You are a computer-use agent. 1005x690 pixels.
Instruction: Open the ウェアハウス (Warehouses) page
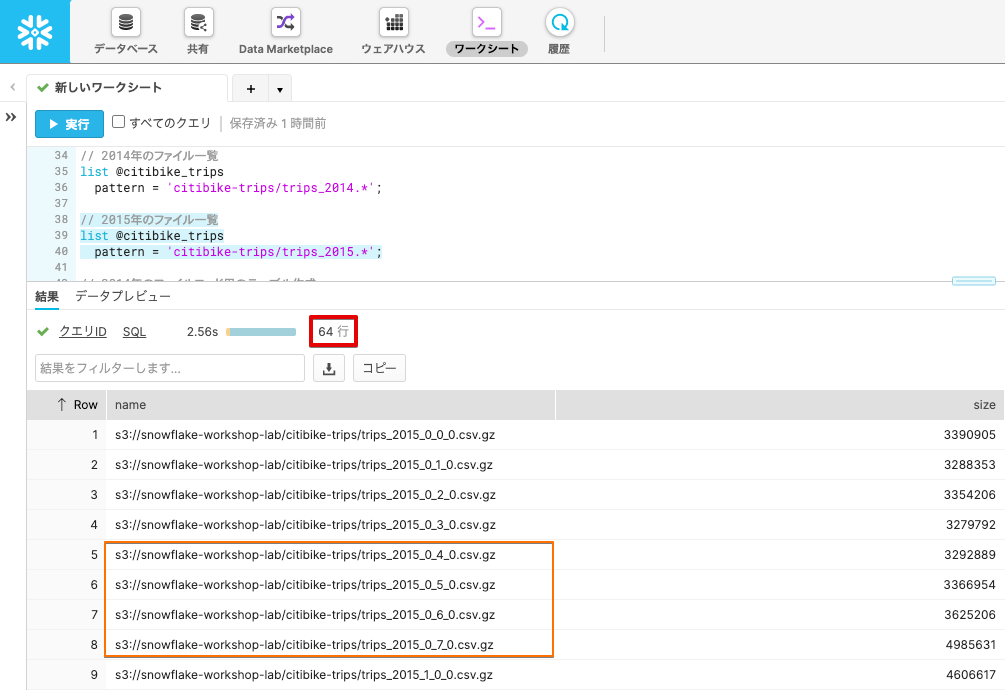pos(393,23)
